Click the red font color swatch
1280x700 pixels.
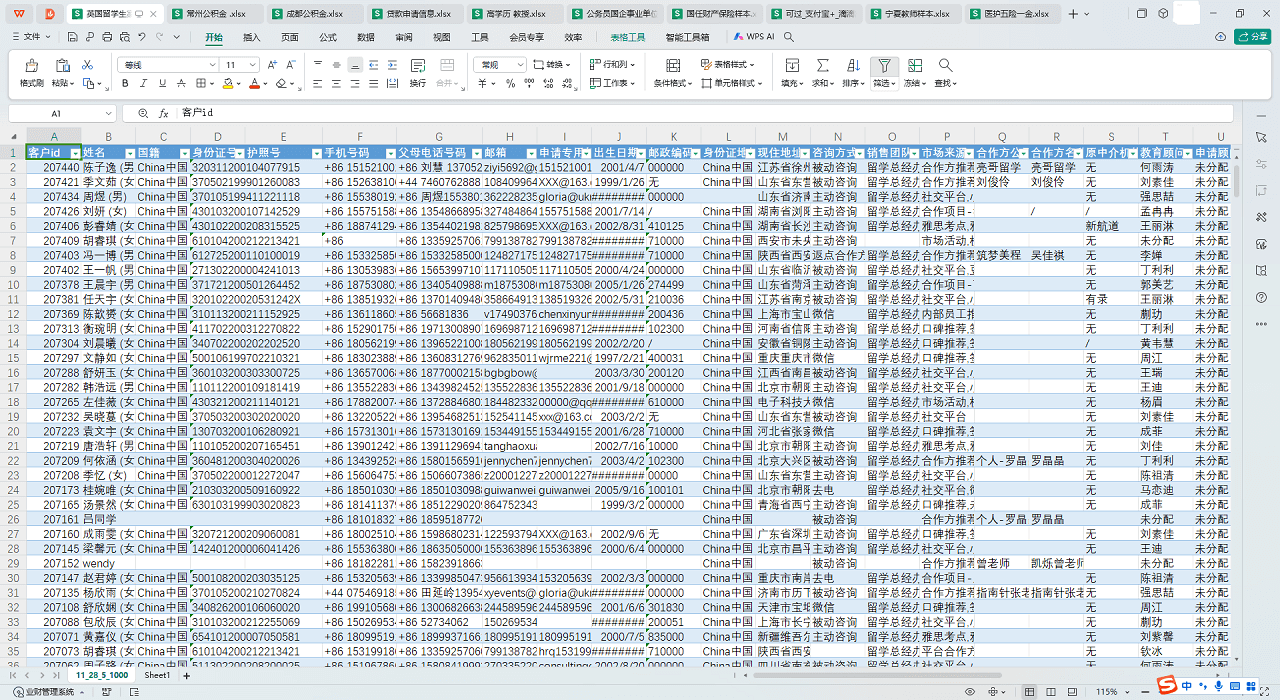pos(254,84)
